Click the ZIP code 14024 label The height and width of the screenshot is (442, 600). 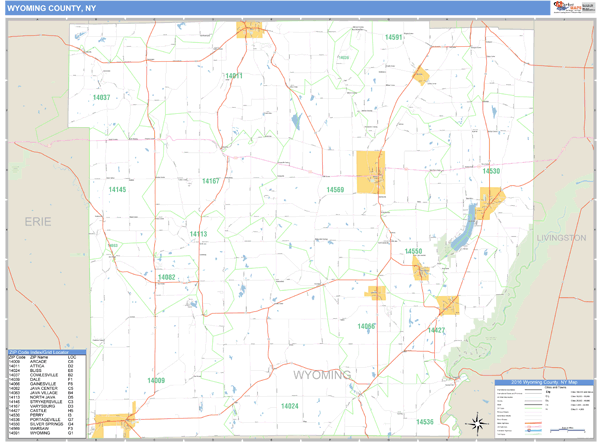(289, 406)
